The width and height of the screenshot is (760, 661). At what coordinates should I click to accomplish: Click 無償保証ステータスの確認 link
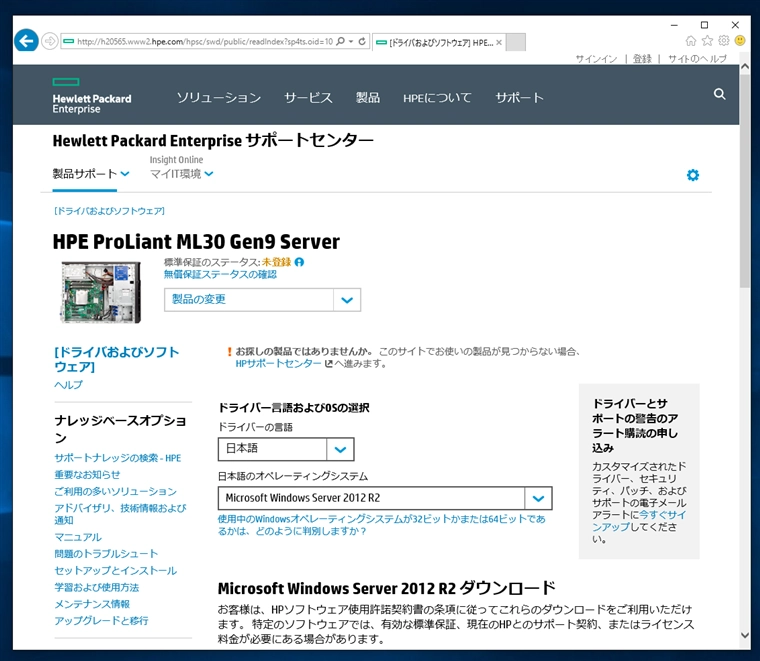220,274
